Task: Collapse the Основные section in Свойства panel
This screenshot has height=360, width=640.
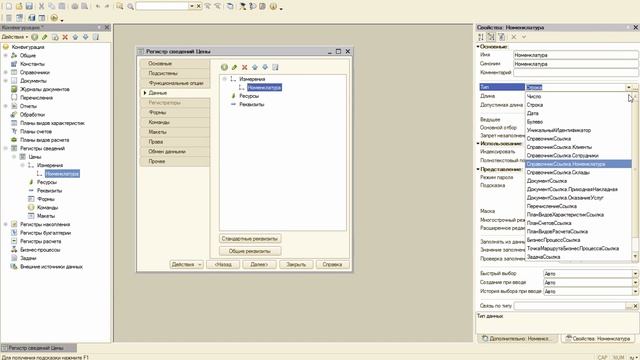Action: [x=478, y=47]
